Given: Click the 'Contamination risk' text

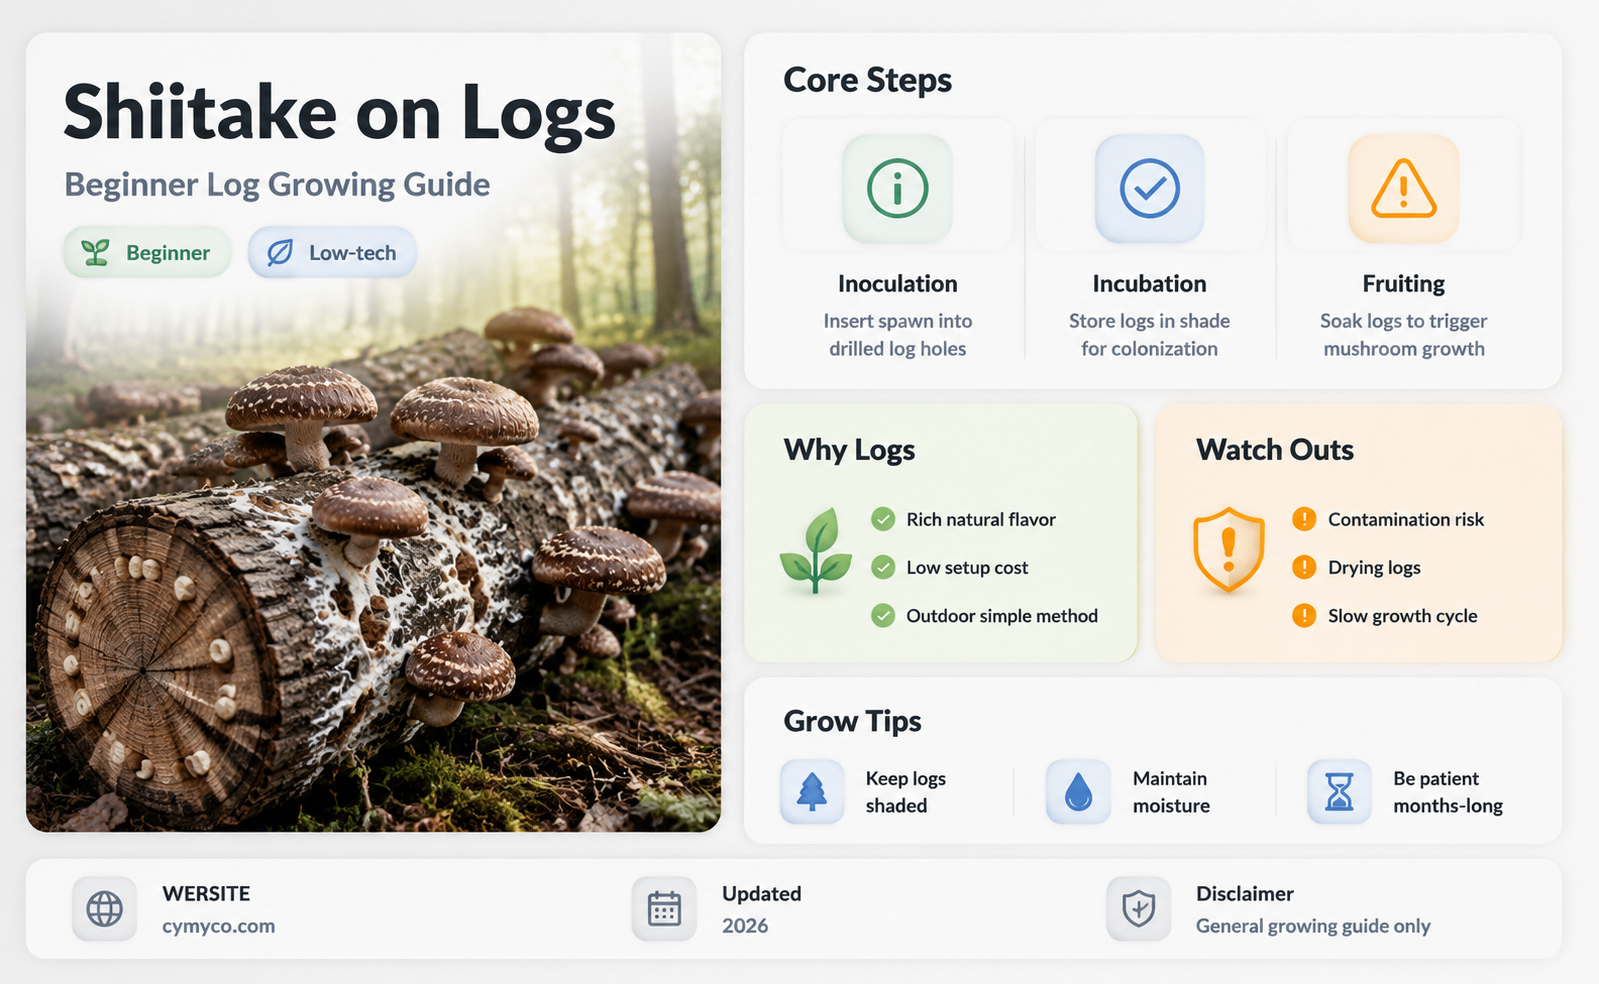Looking at the screenshot, I should 1406,520.
